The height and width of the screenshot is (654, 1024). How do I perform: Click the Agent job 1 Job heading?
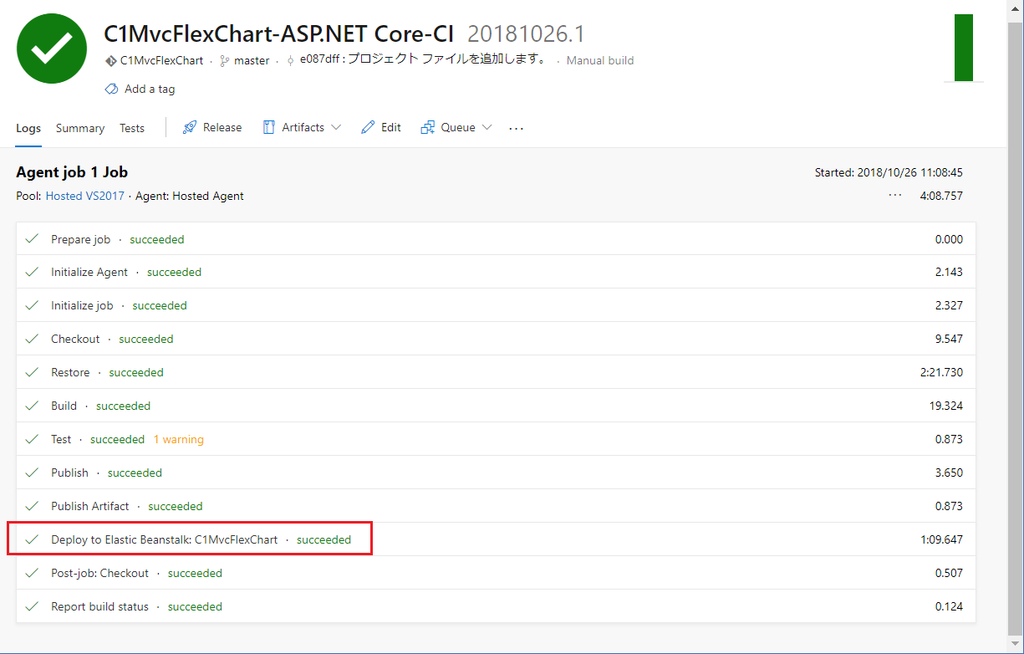tap(72, 172)
